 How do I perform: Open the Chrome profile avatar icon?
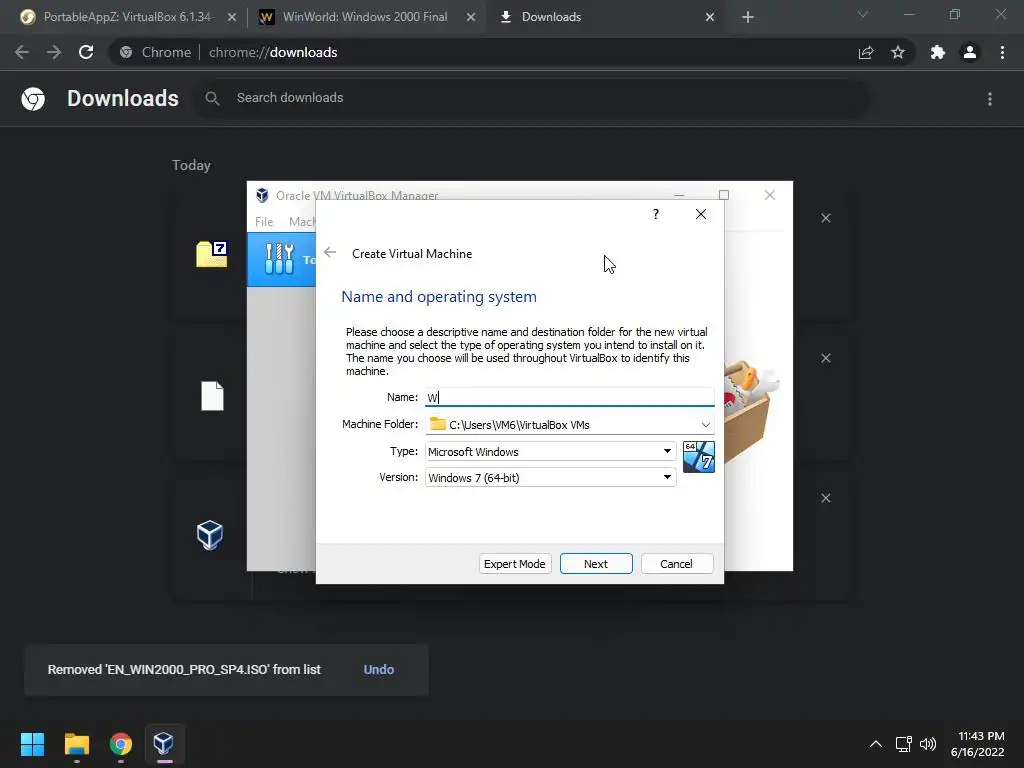pos(970,52)
